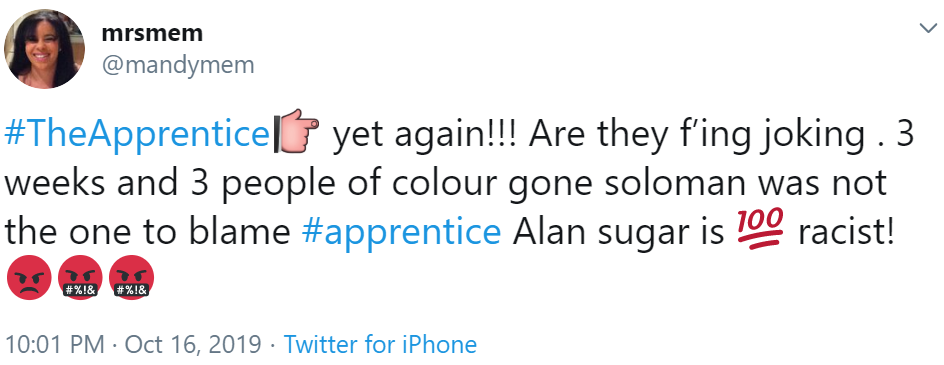Open the Twitter for iPhone source link
This screenshot has width=944, height=365.
tap(380, 345)
